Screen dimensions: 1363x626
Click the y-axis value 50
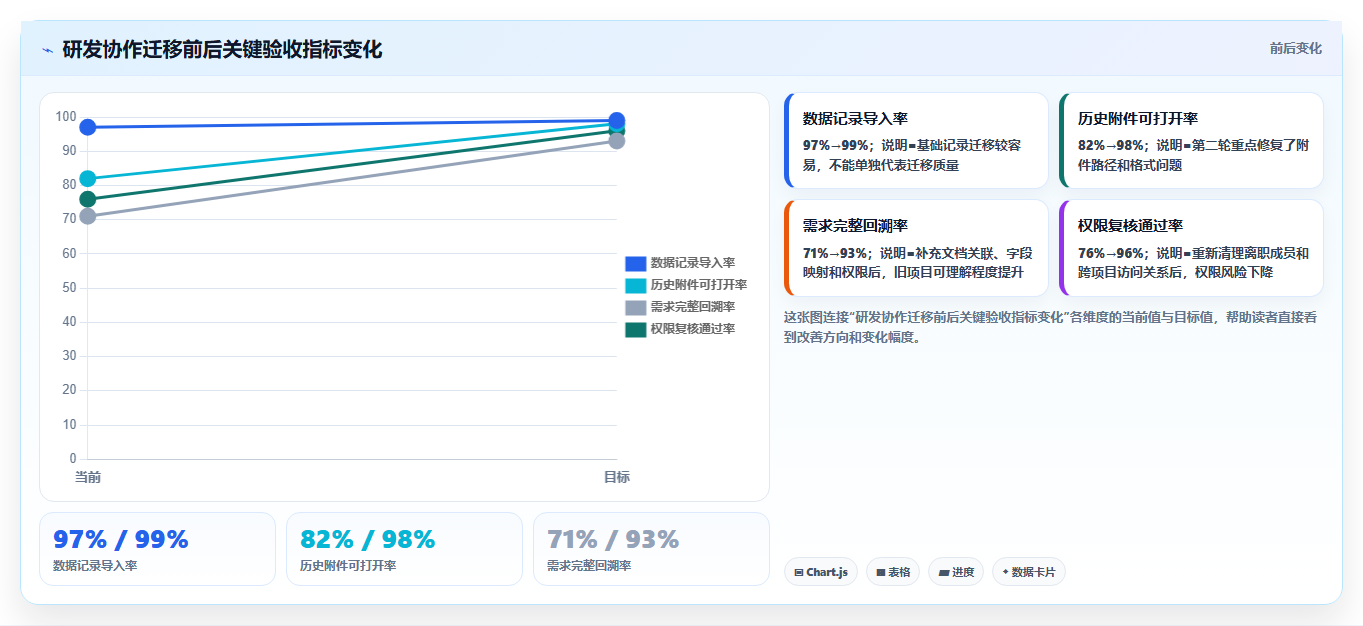point(69,288)
